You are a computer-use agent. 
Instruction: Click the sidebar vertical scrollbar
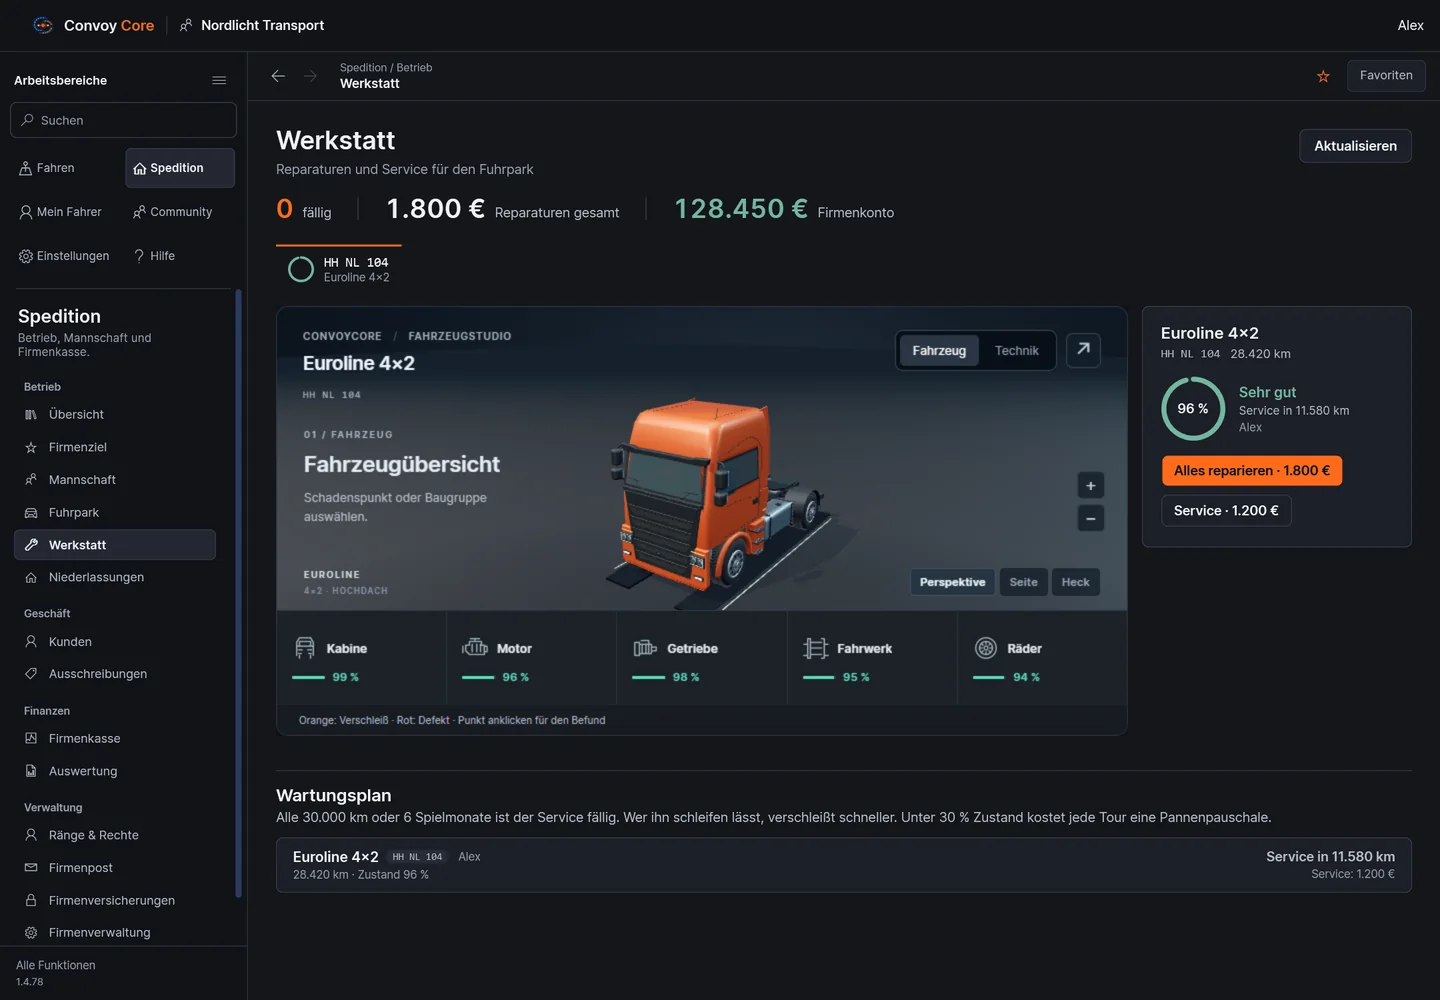[x=238, y=594]
